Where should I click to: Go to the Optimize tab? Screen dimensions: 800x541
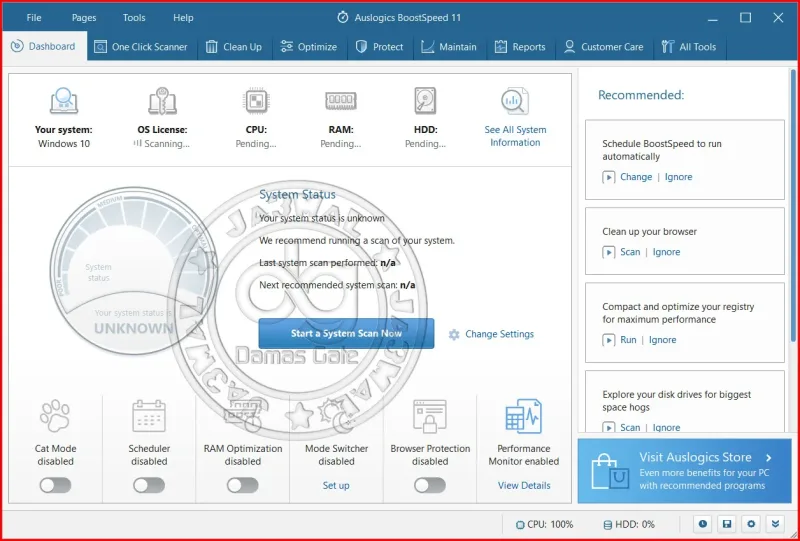coord(309,47)
